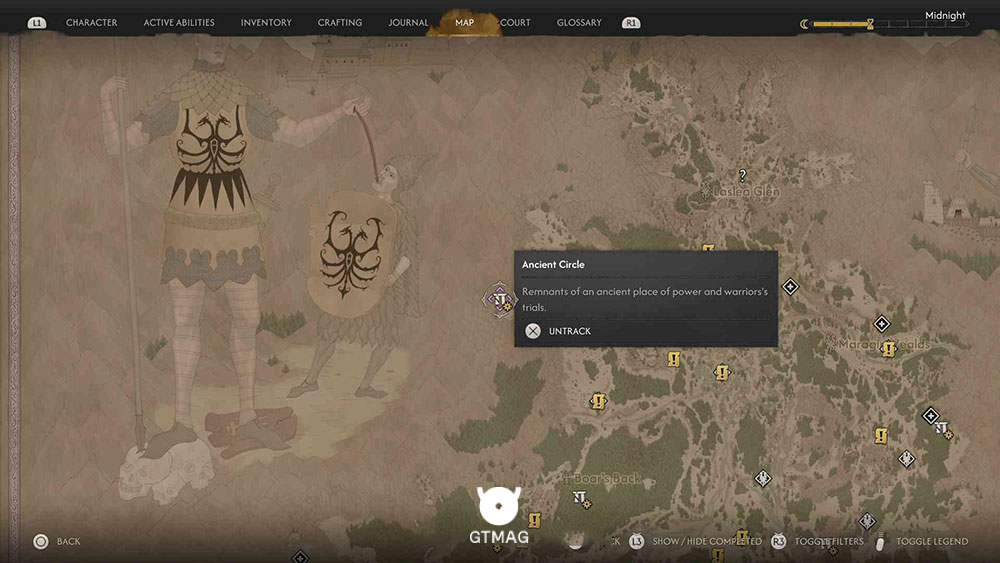Select black diamond marker above Maragu Wealds label
The image size is (1000, 563).
(881, 324)
